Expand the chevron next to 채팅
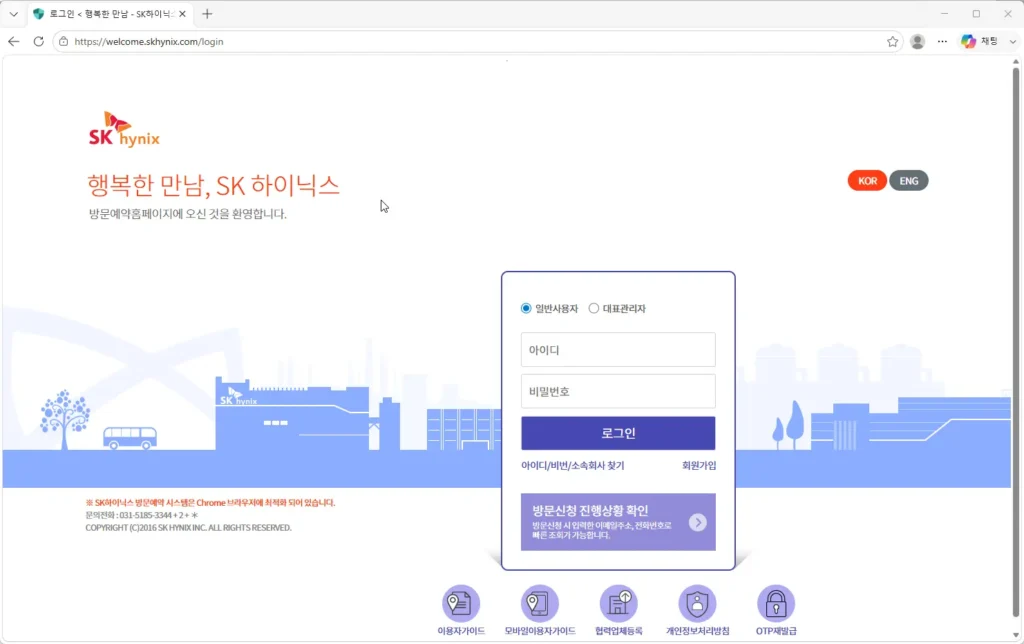The width and height of the screenshot is (1024, 644). [1013, 41]
